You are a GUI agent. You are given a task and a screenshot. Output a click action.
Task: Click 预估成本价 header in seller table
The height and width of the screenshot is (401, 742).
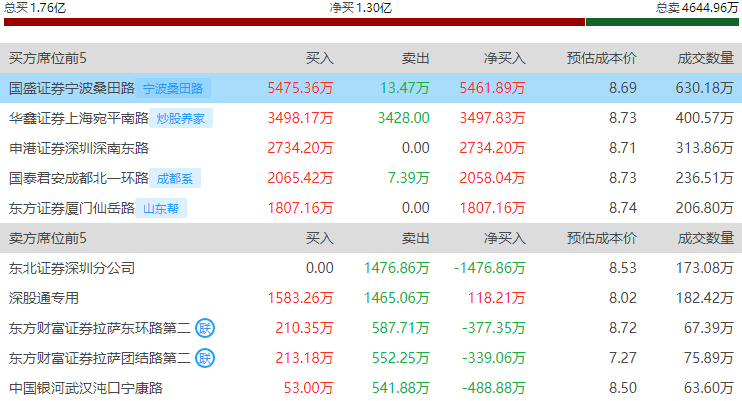tap(601, 238)
